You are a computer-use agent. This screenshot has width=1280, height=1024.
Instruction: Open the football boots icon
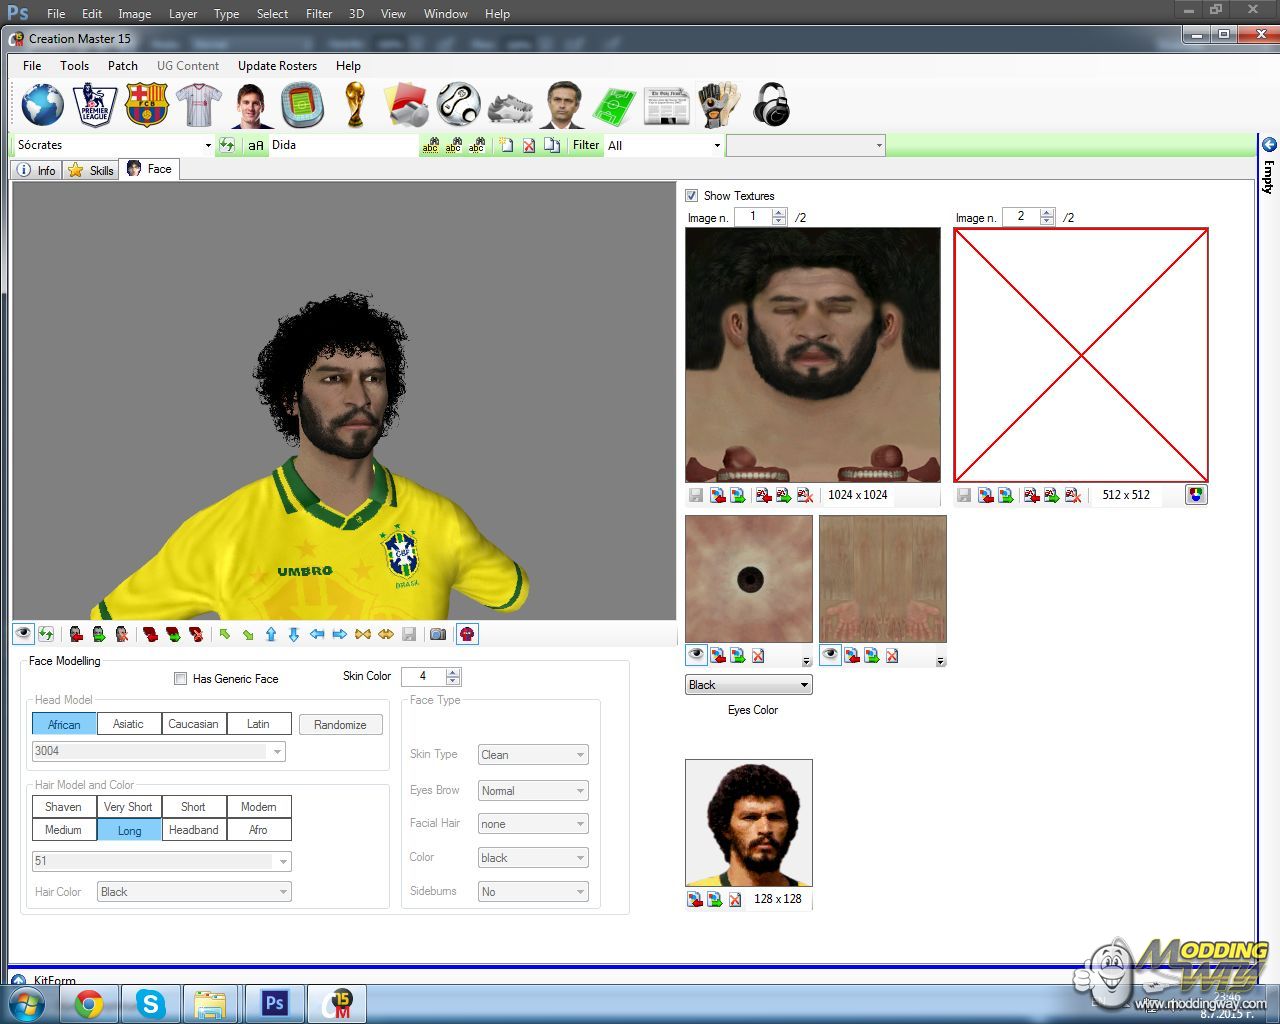pos(510,106)
